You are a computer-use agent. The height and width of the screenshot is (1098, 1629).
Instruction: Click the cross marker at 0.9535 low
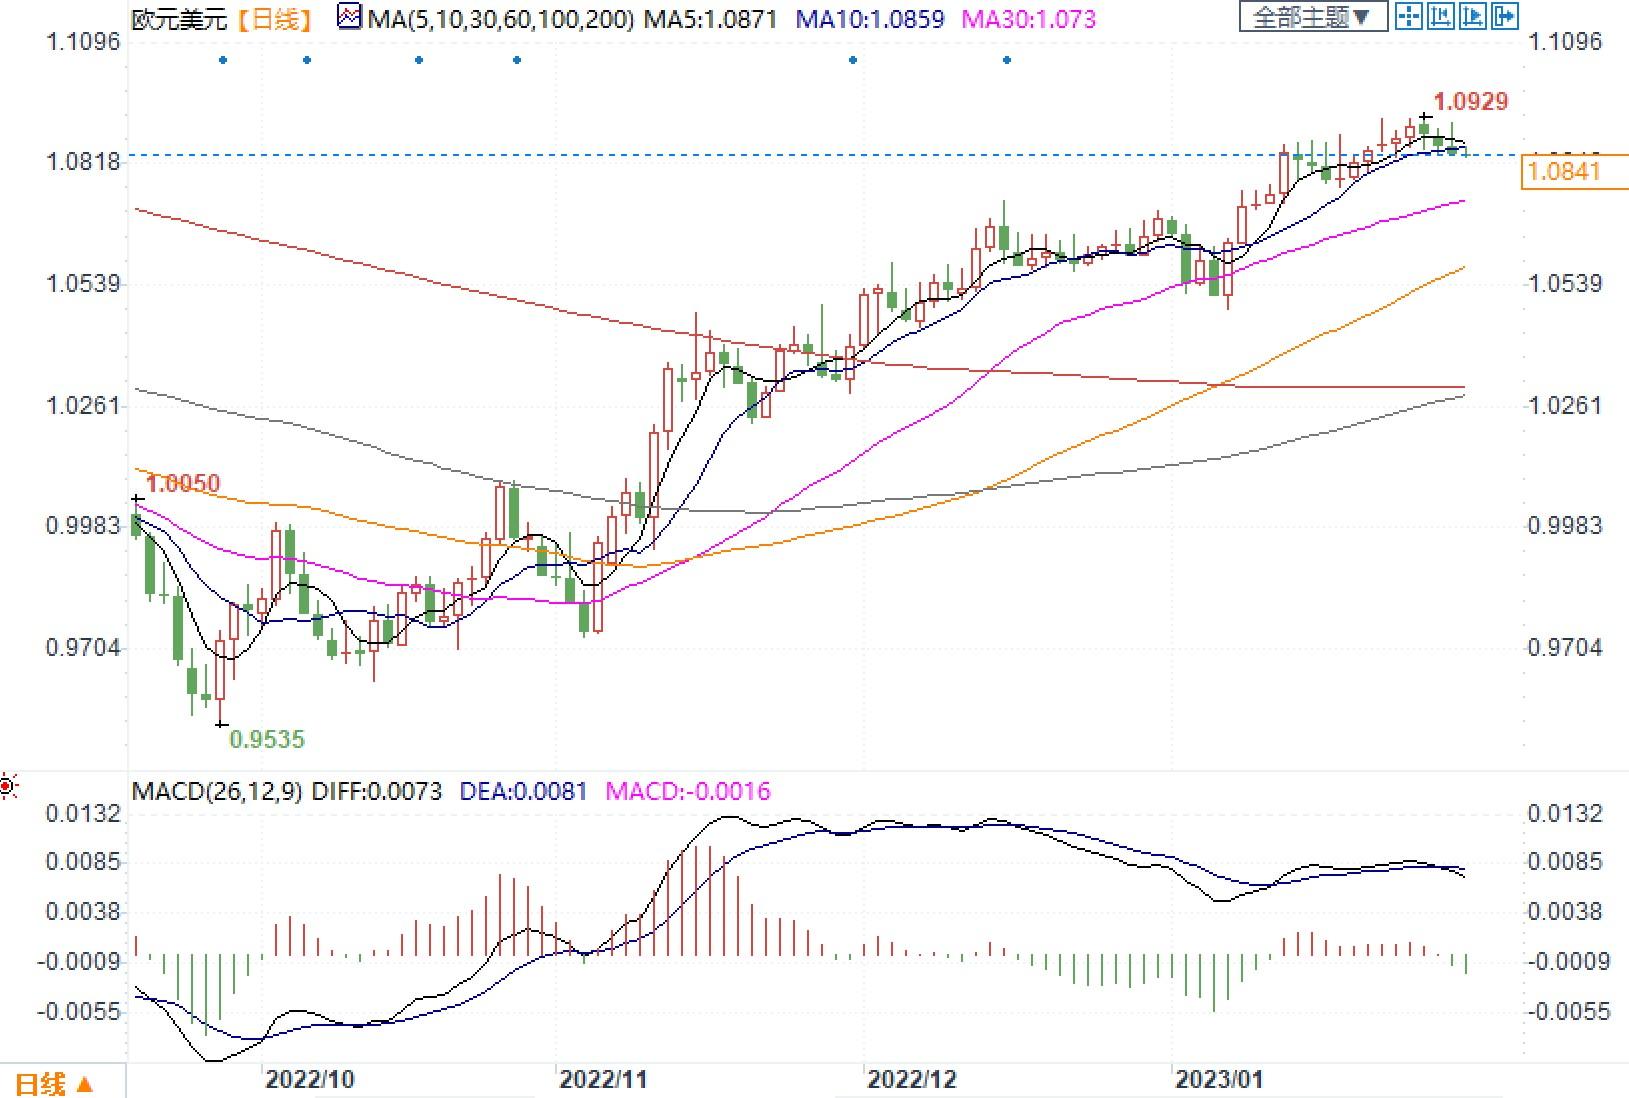(221, 724)
